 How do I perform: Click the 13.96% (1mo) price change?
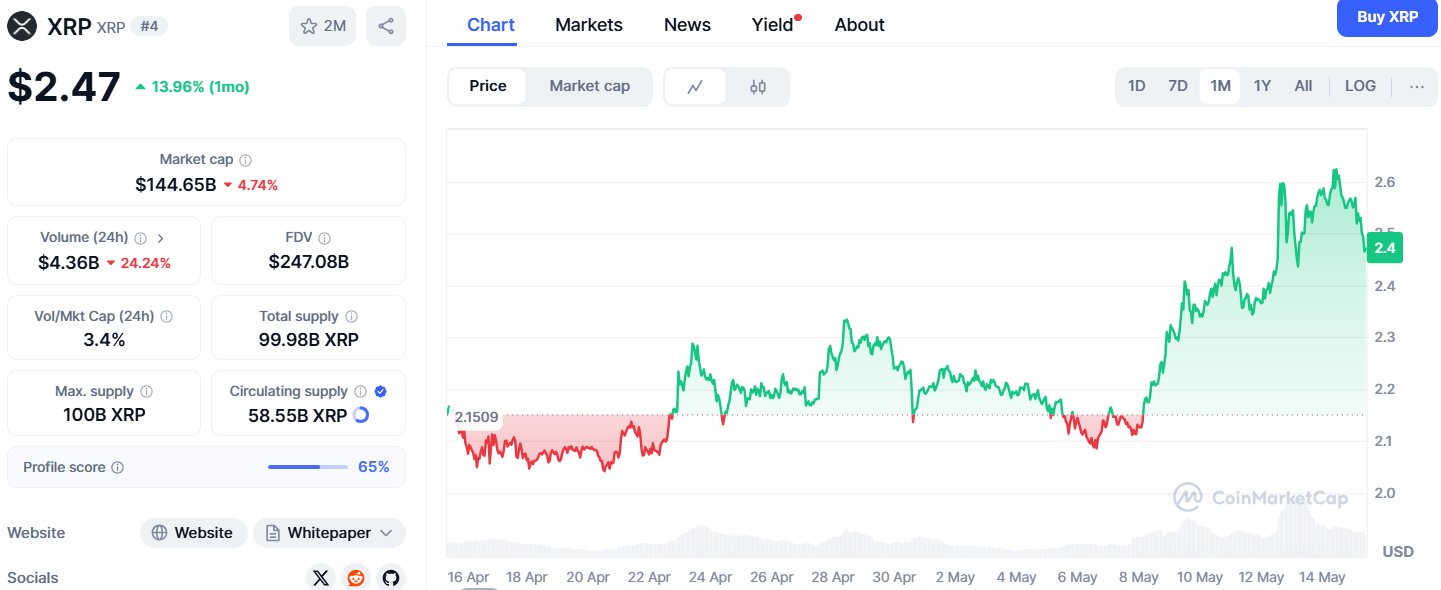[x=192, y=87]
